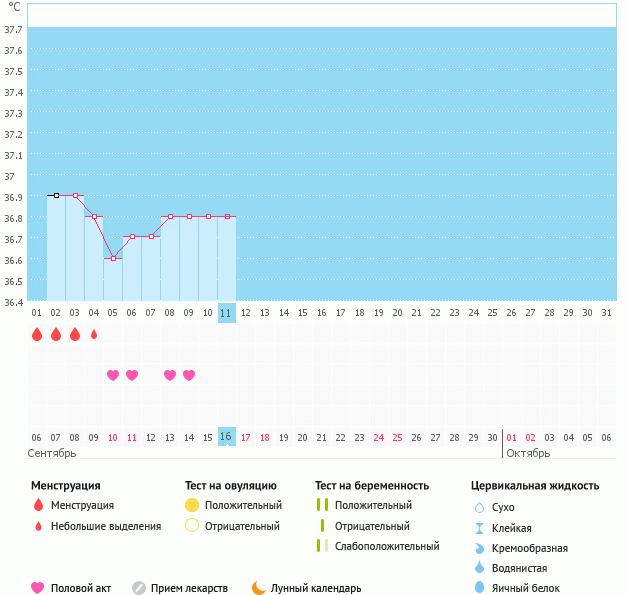This screenshot has width=626, height=595.
Task: Click the heart icon on cycle day 09
Action: click(189, 375)
